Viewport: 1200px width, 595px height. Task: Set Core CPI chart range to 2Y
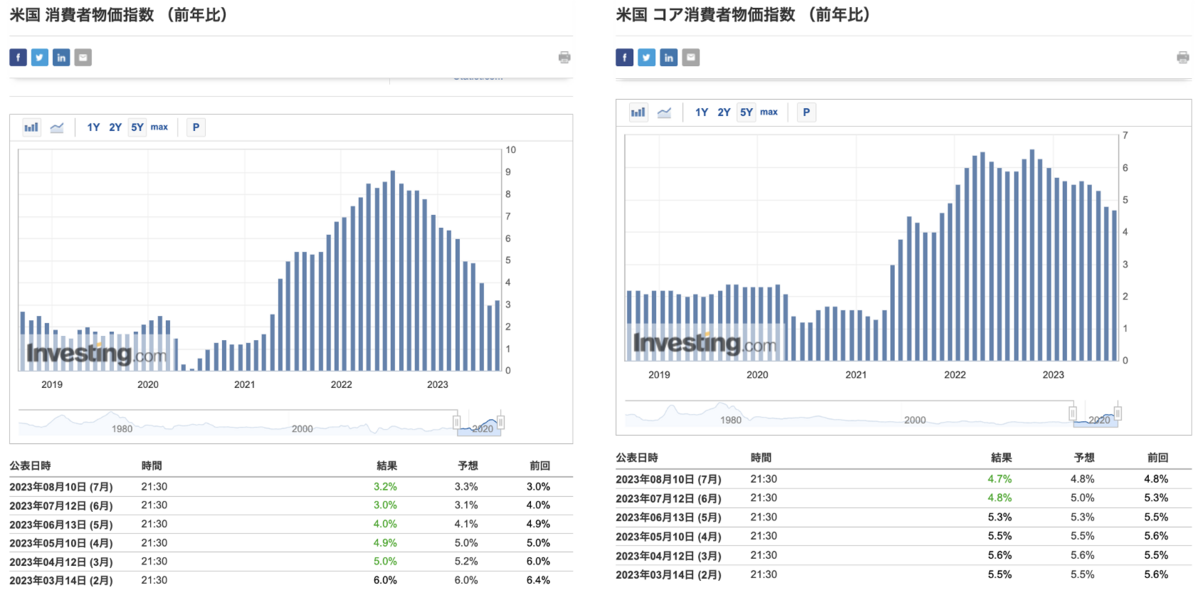coord(724,112)
